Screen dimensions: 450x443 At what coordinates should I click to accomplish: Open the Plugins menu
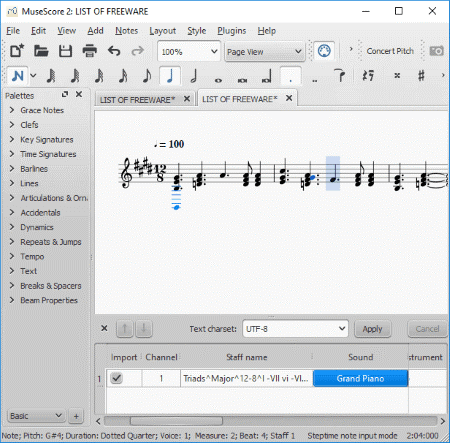pos(232,31)
